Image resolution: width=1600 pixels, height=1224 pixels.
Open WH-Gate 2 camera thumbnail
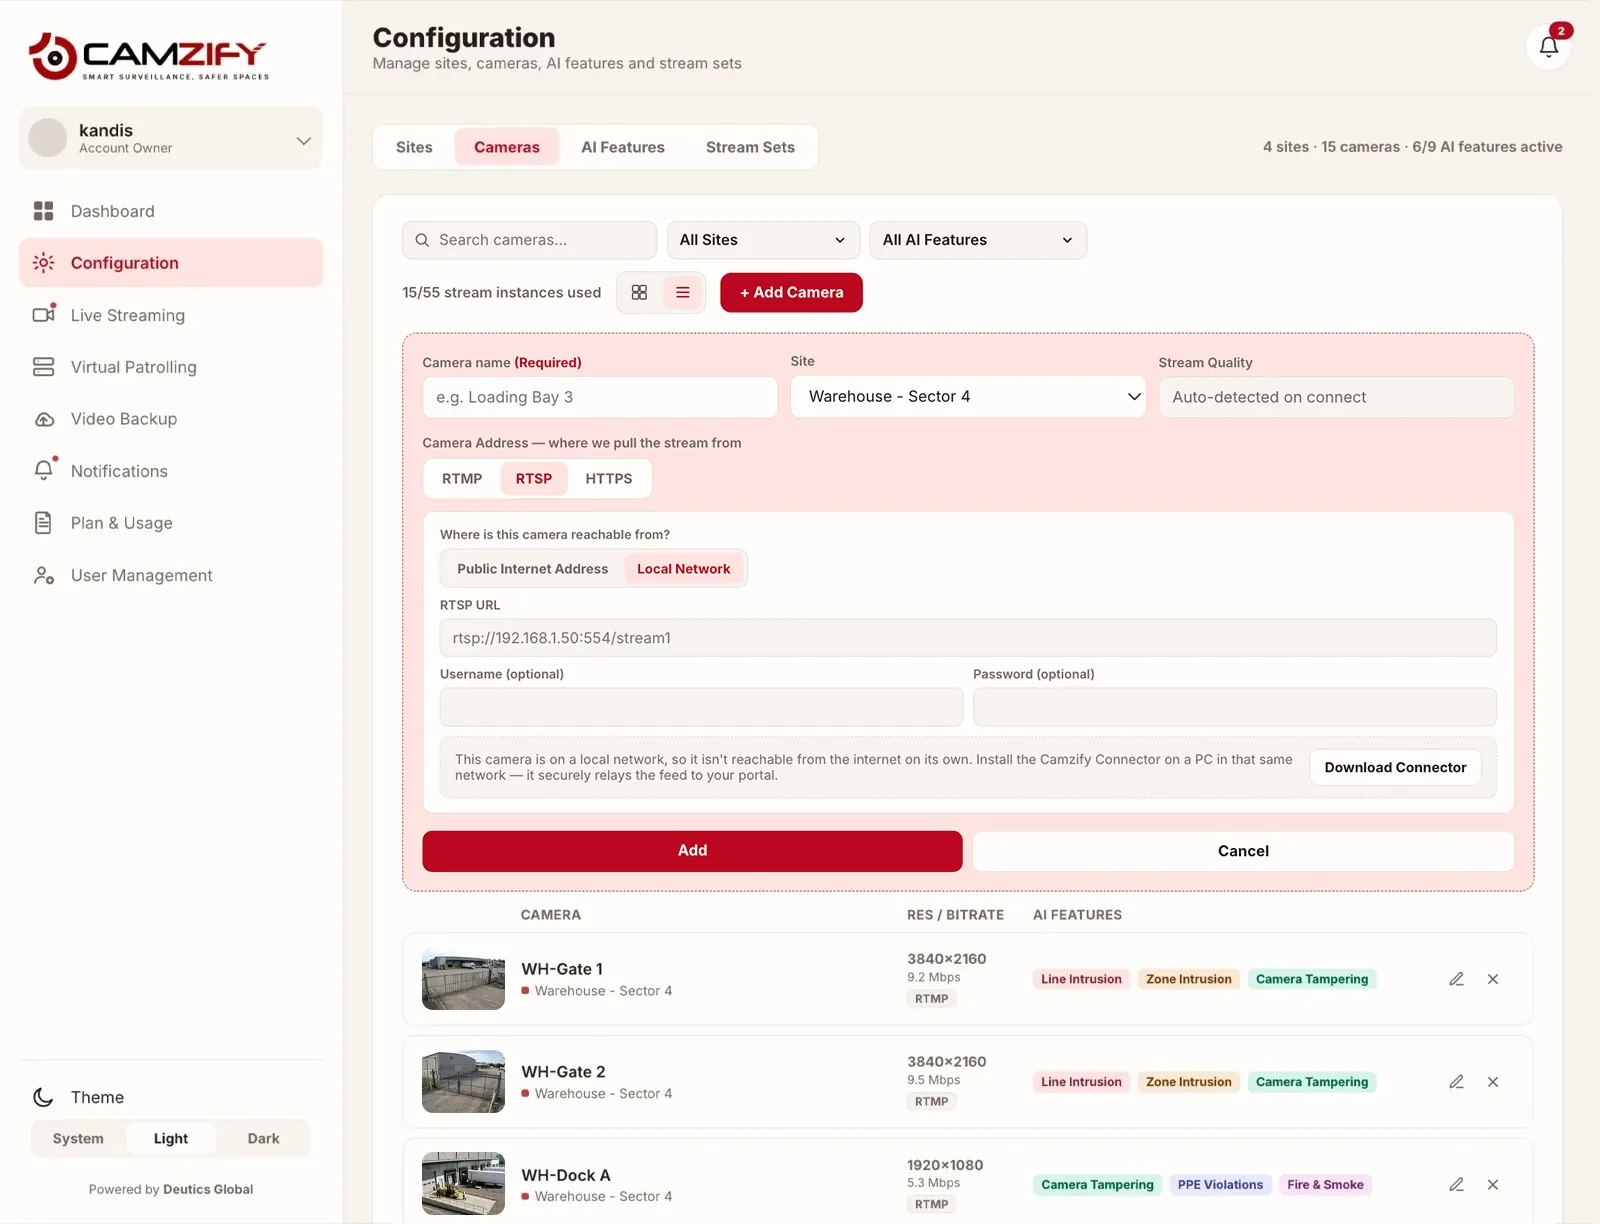(x=463, y=1082)
